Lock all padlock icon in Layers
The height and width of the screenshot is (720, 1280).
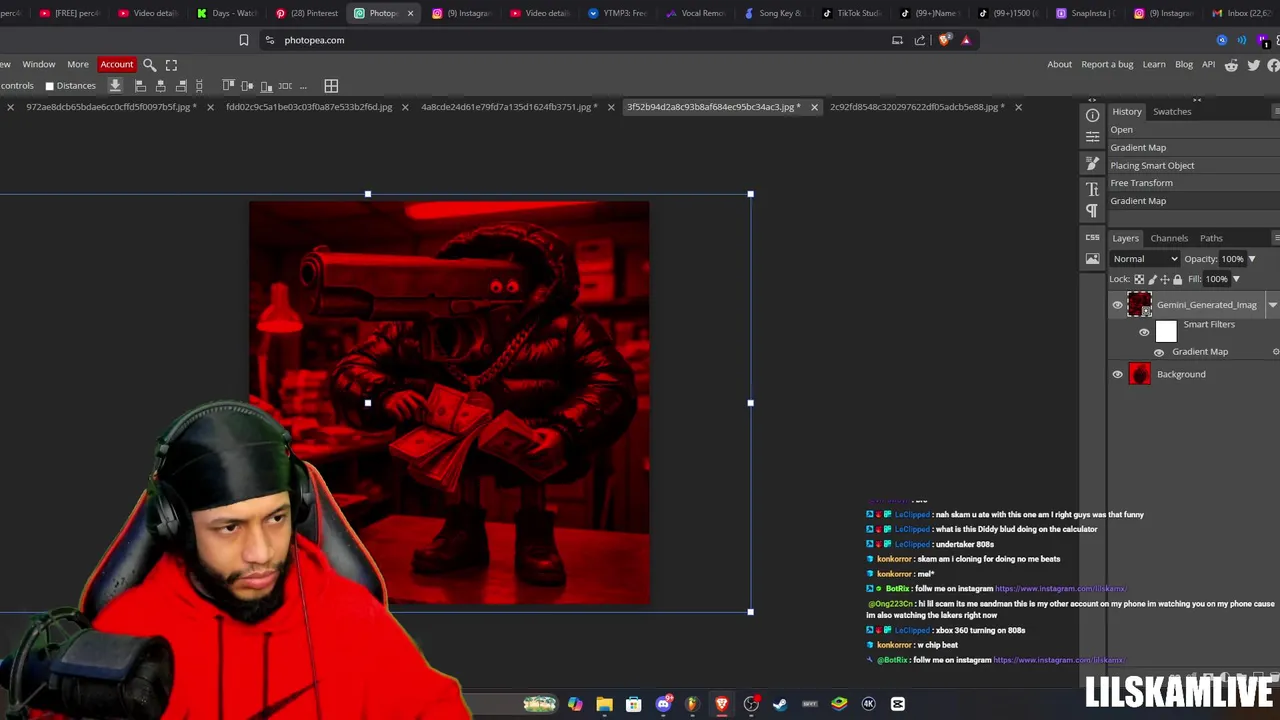(1177, 280)
